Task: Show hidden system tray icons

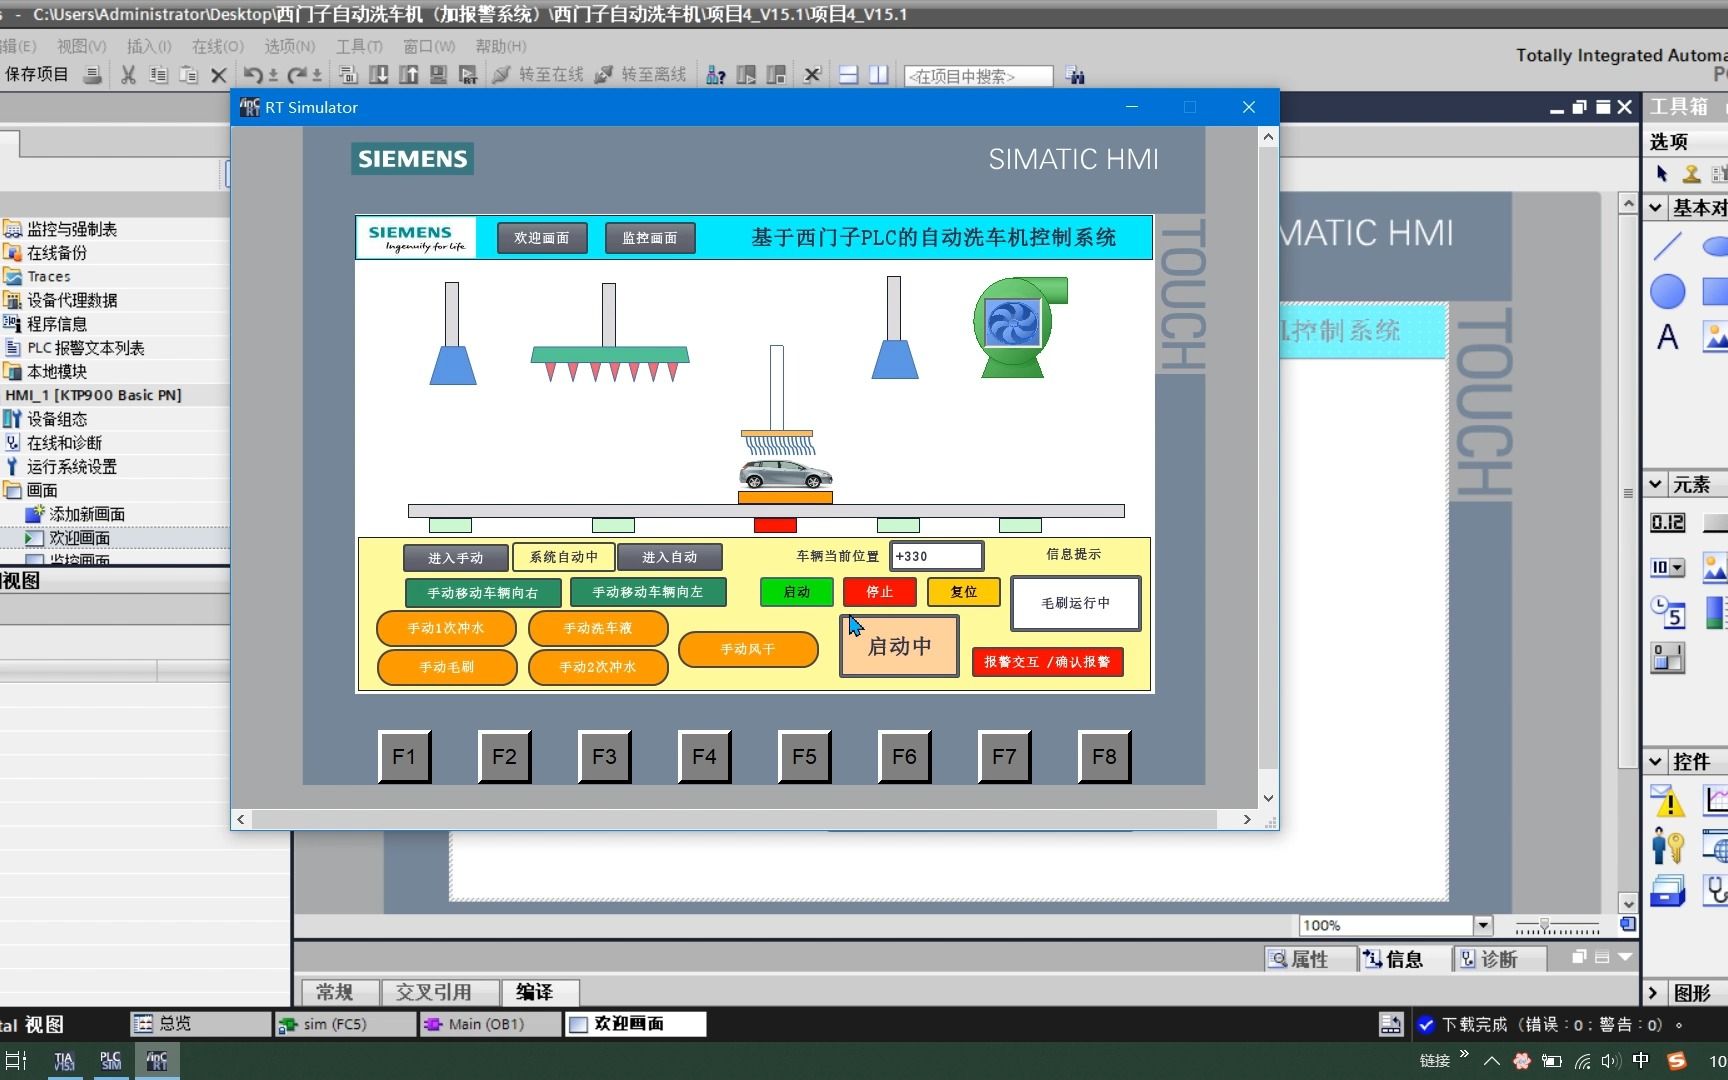Action: (1491, 1061)
